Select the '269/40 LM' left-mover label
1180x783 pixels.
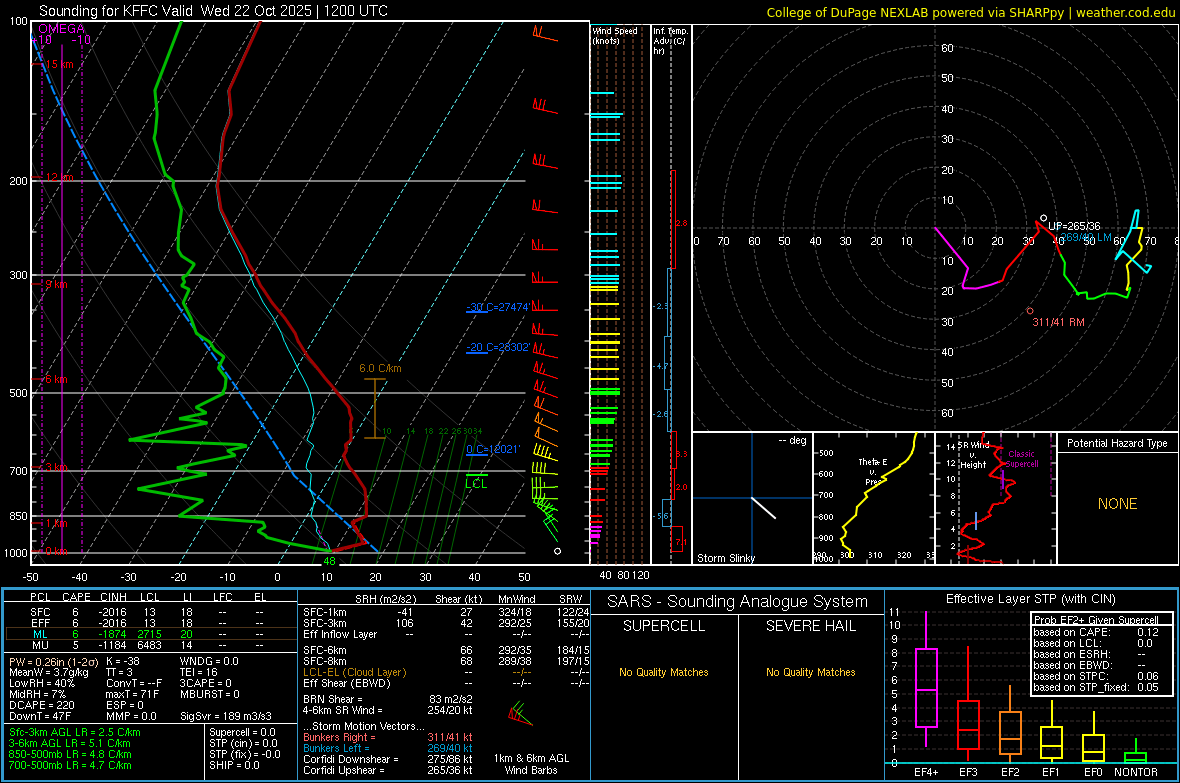tap(1087, 237)
